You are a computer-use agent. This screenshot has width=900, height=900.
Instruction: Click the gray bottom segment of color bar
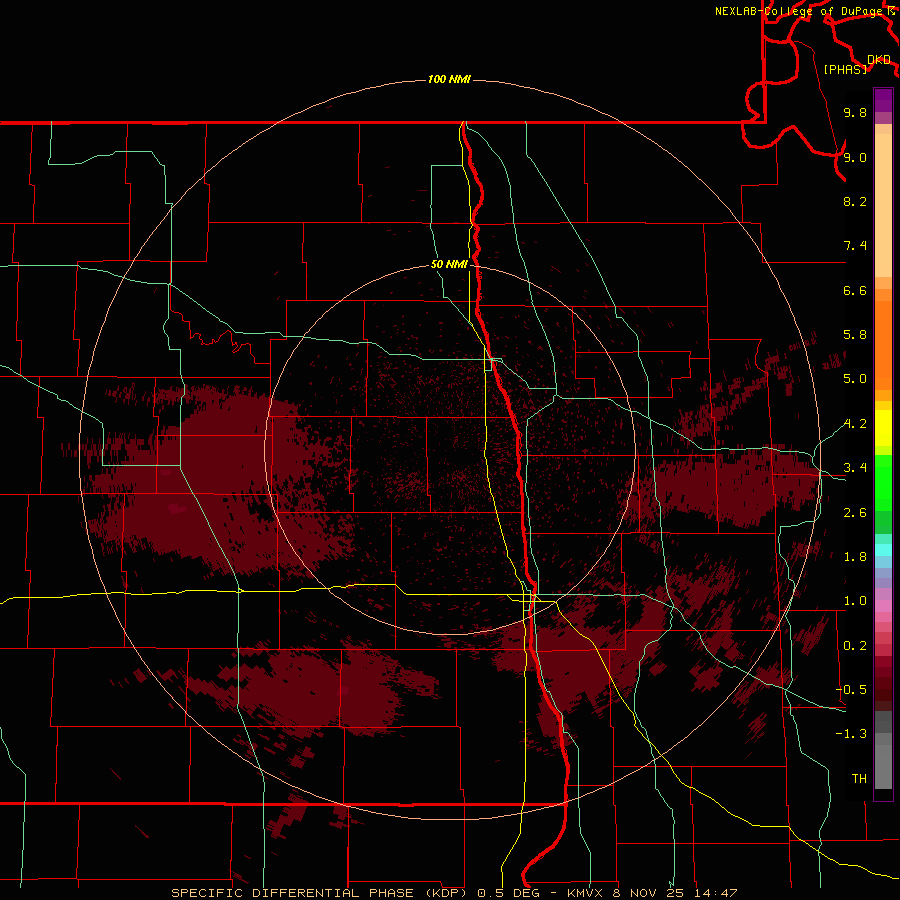[883, 761]
